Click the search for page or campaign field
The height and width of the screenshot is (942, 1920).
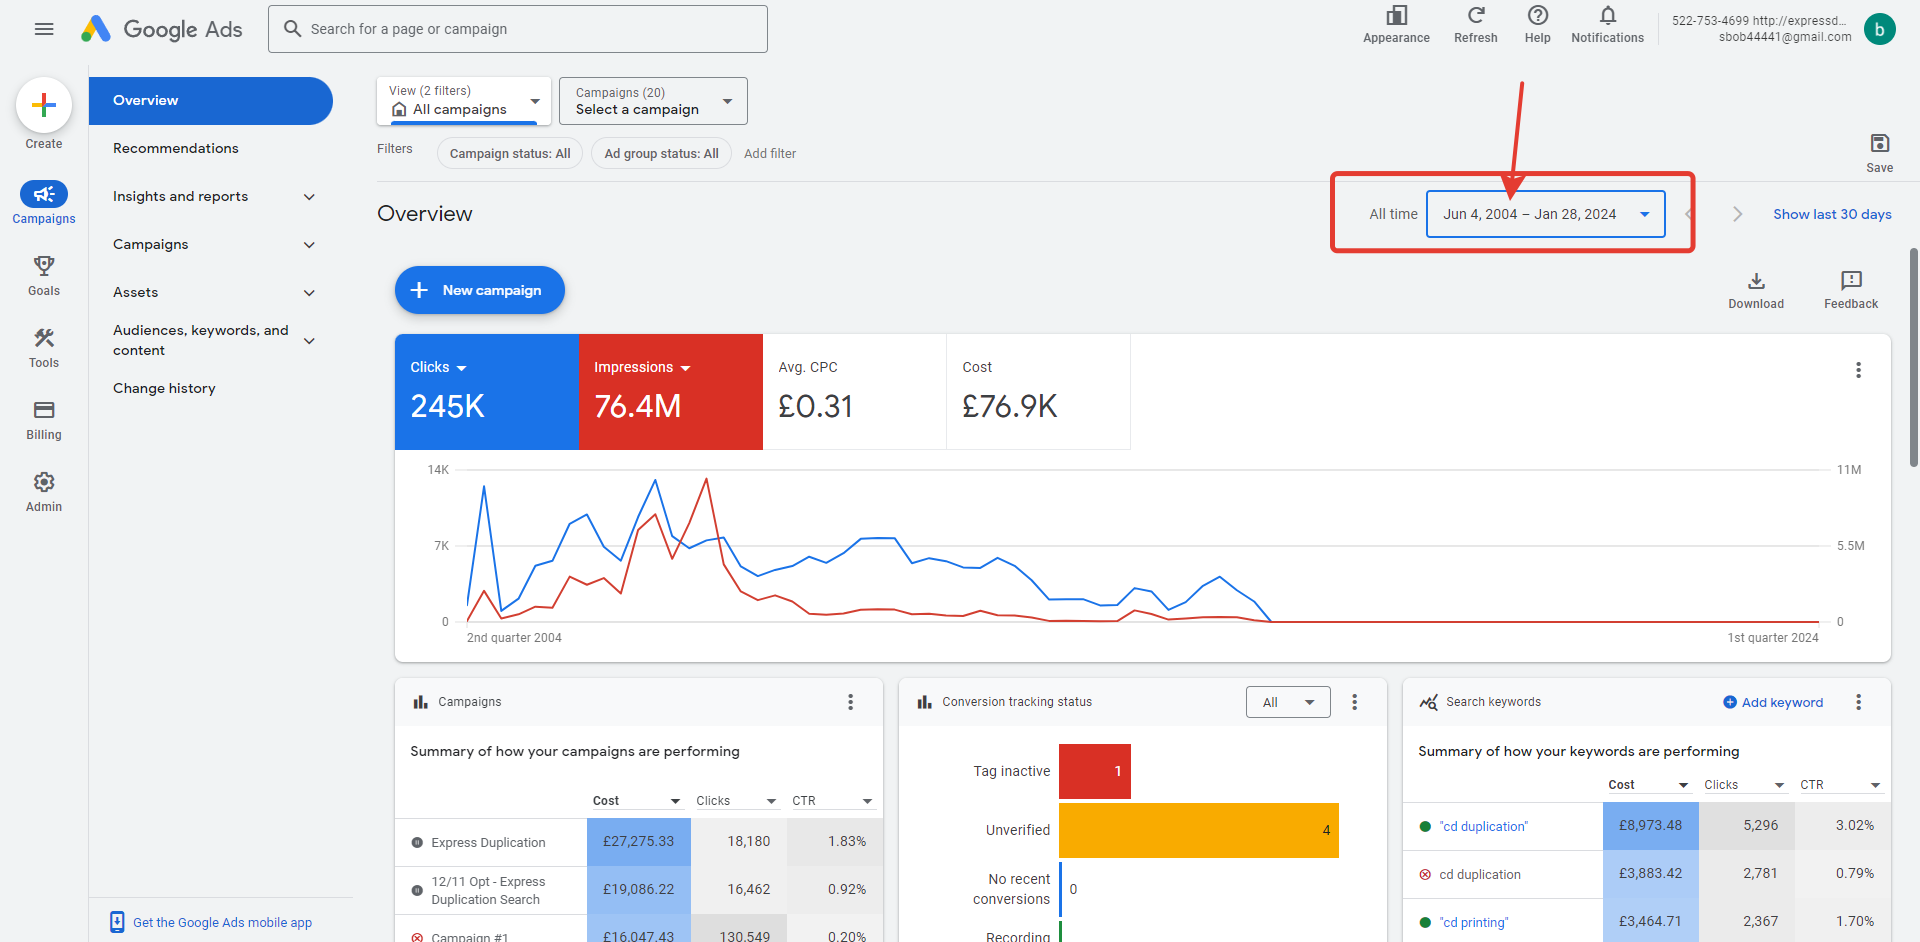[x=518, y=29]
